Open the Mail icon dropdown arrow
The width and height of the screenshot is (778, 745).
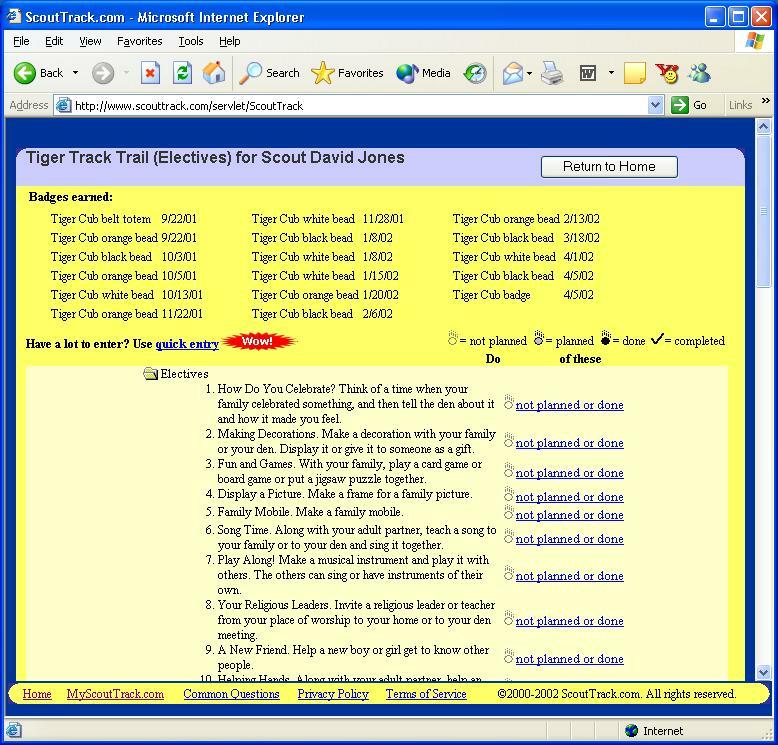pyautogui.click(x=529, y=73)
